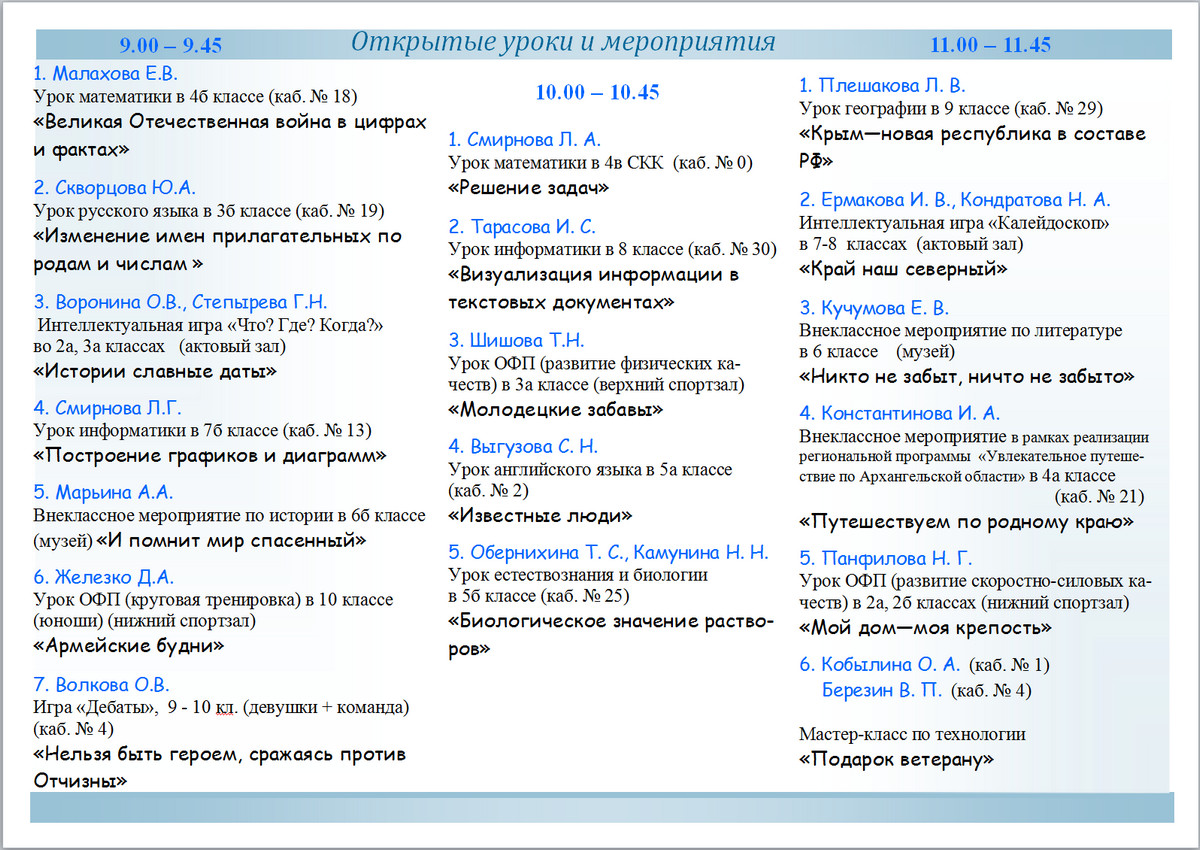Select the time heading '10.00 – 10.45'
1200x850 pixels.
pos(598,92)
